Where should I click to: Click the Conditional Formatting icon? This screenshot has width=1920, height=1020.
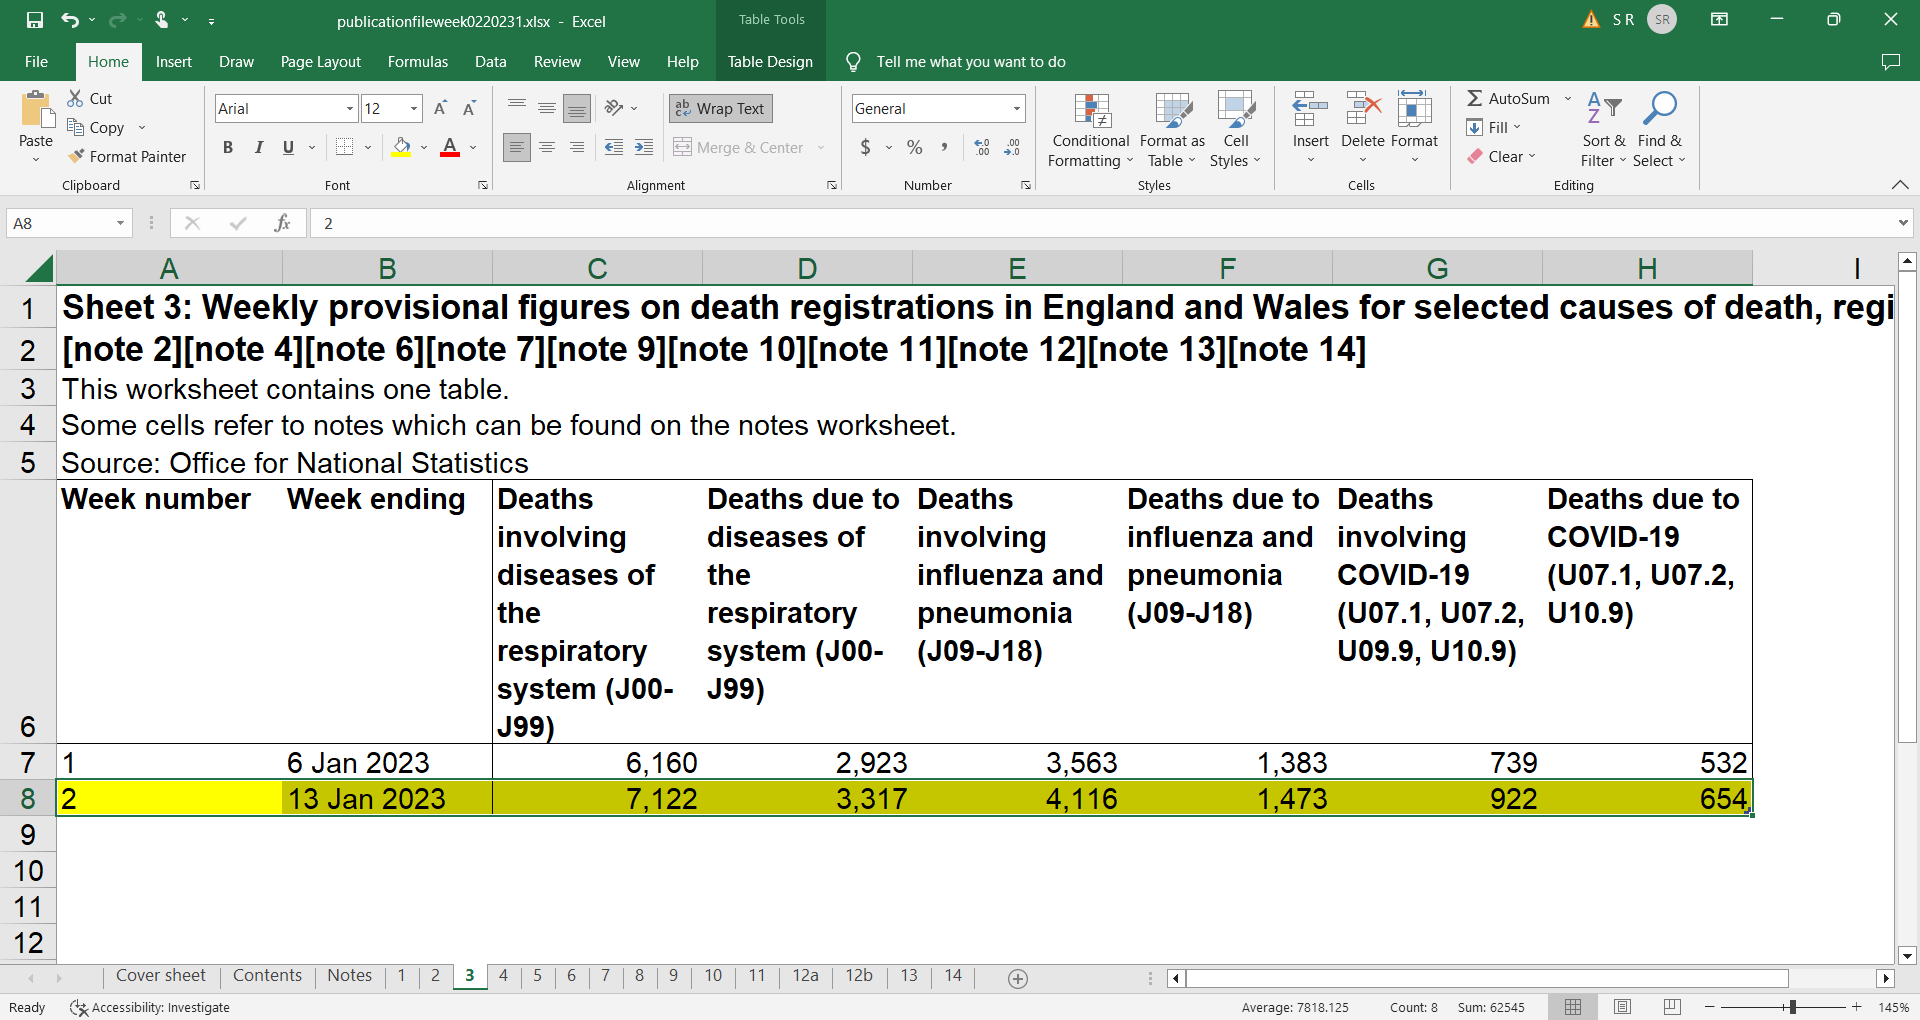tap(1091, 112)
